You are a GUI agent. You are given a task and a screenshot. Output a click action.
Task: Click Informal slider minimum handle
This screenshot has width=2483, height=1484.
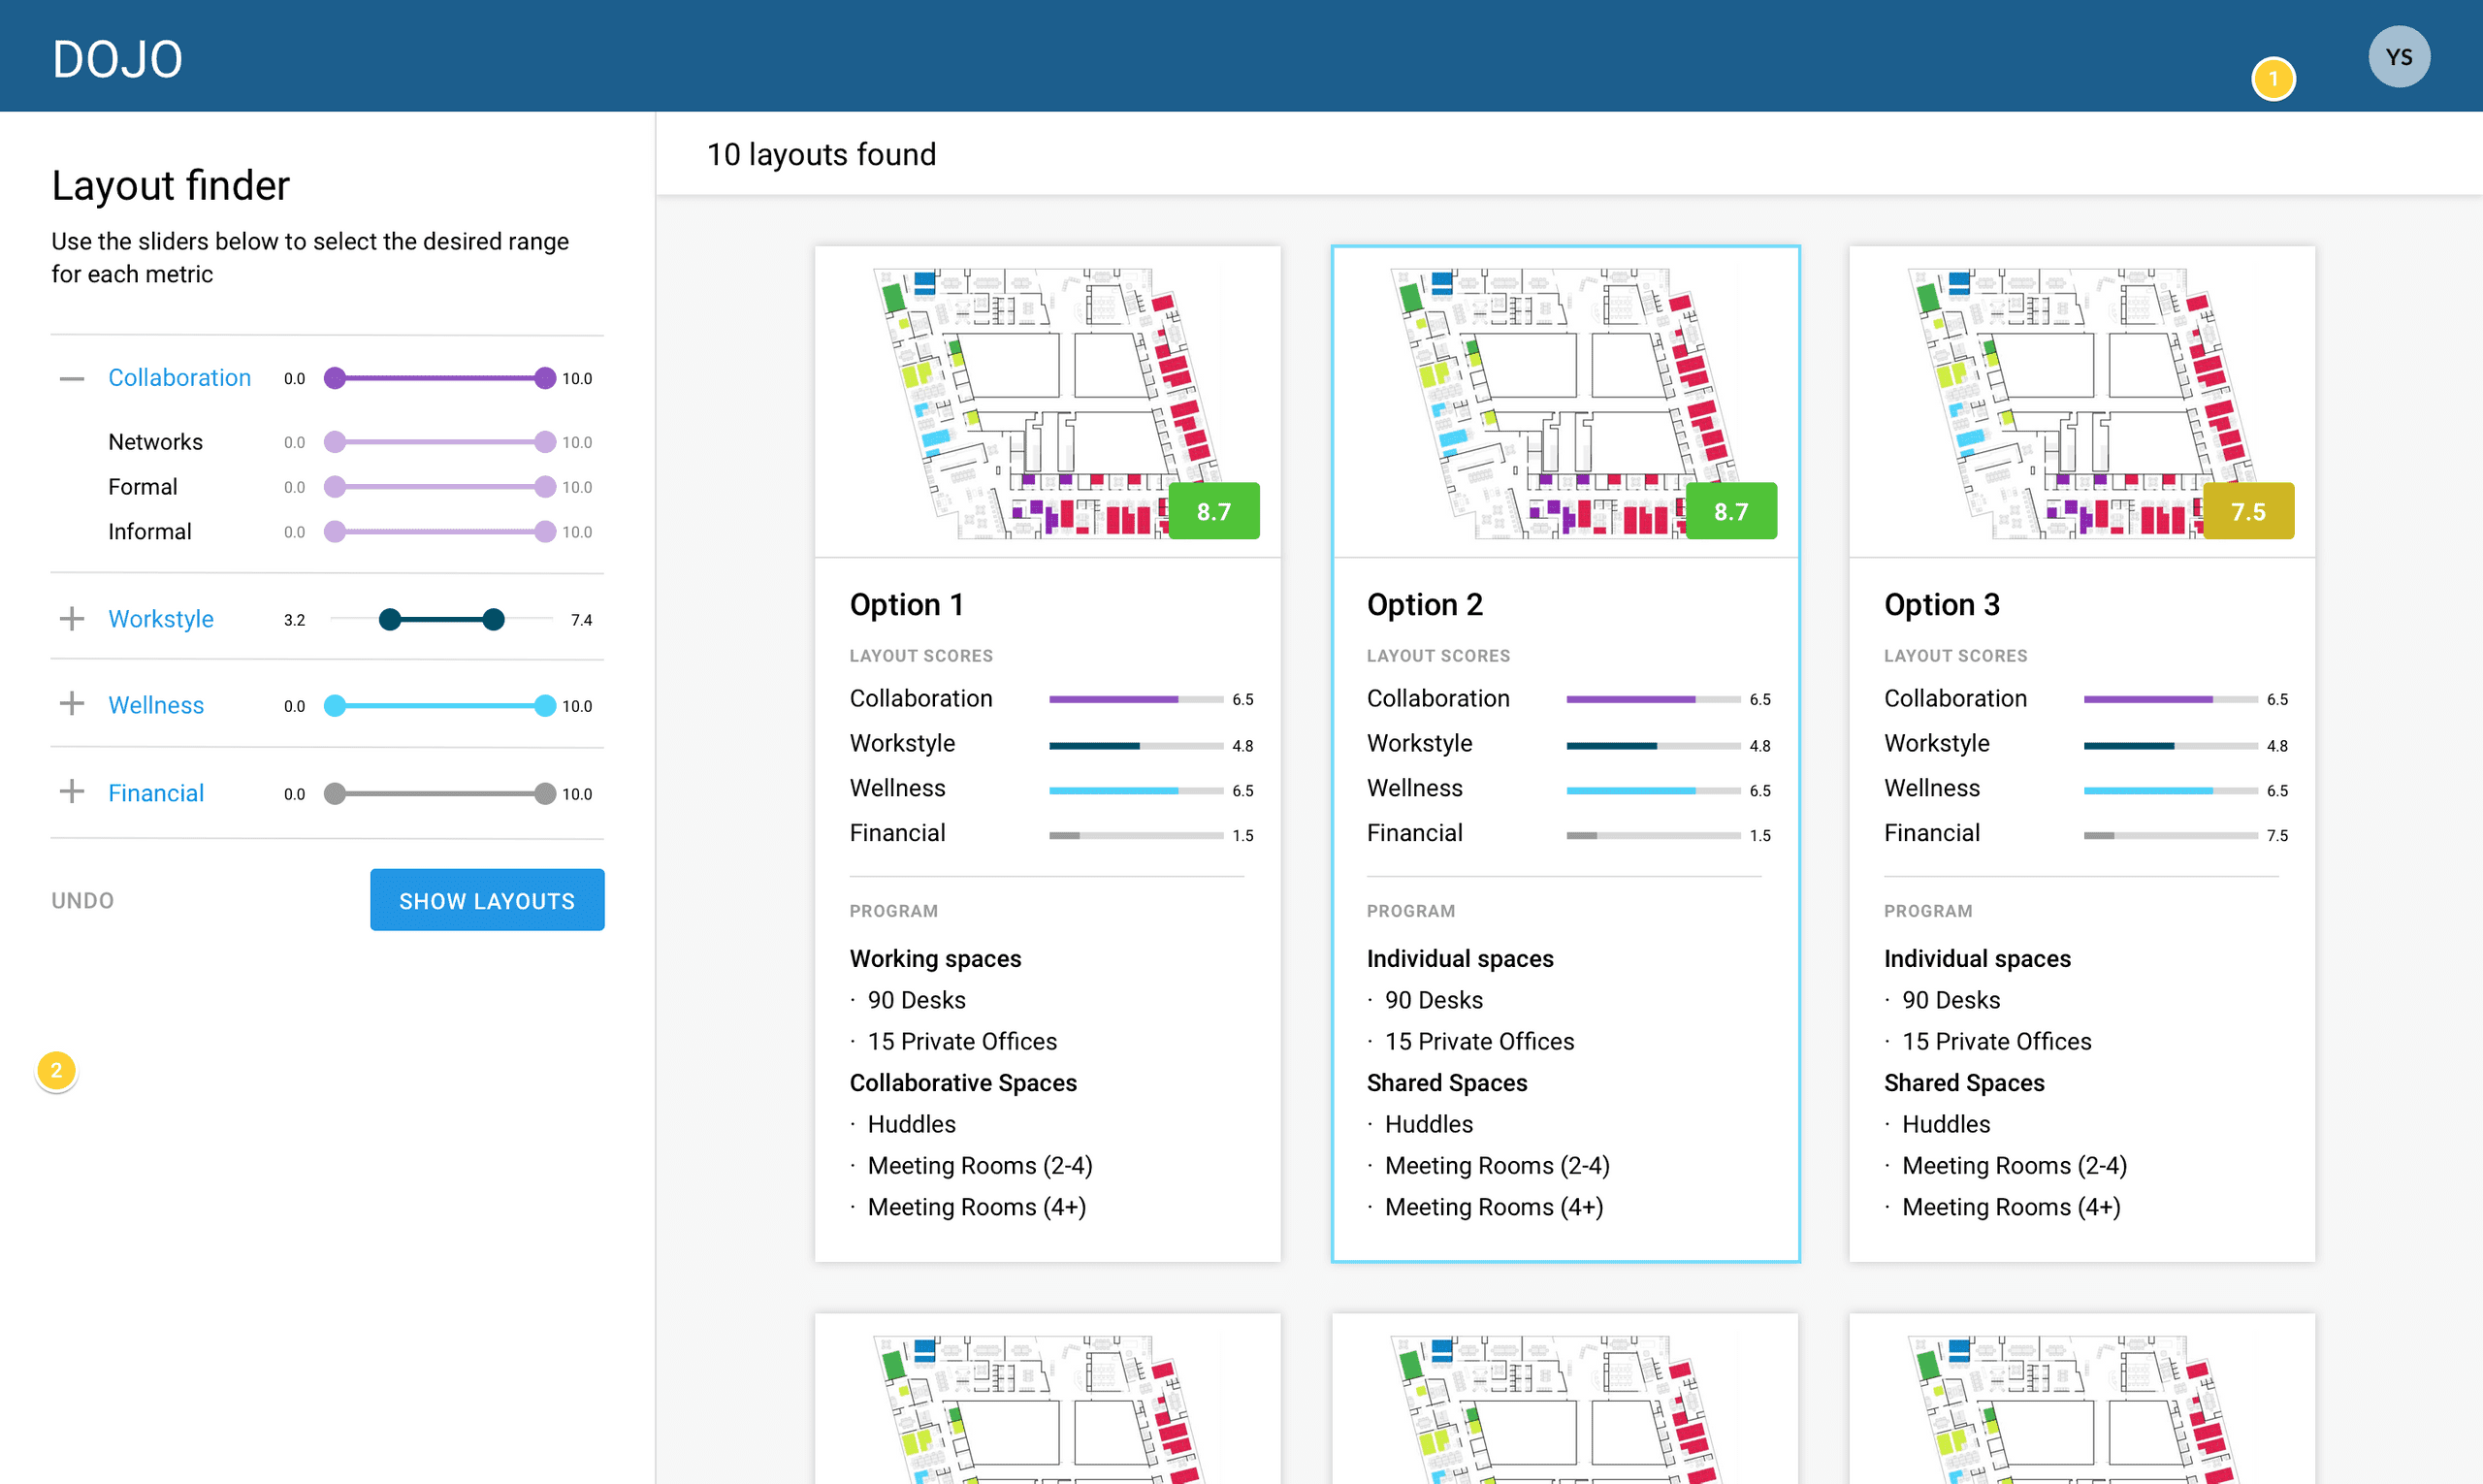click(x=335, y=532)
